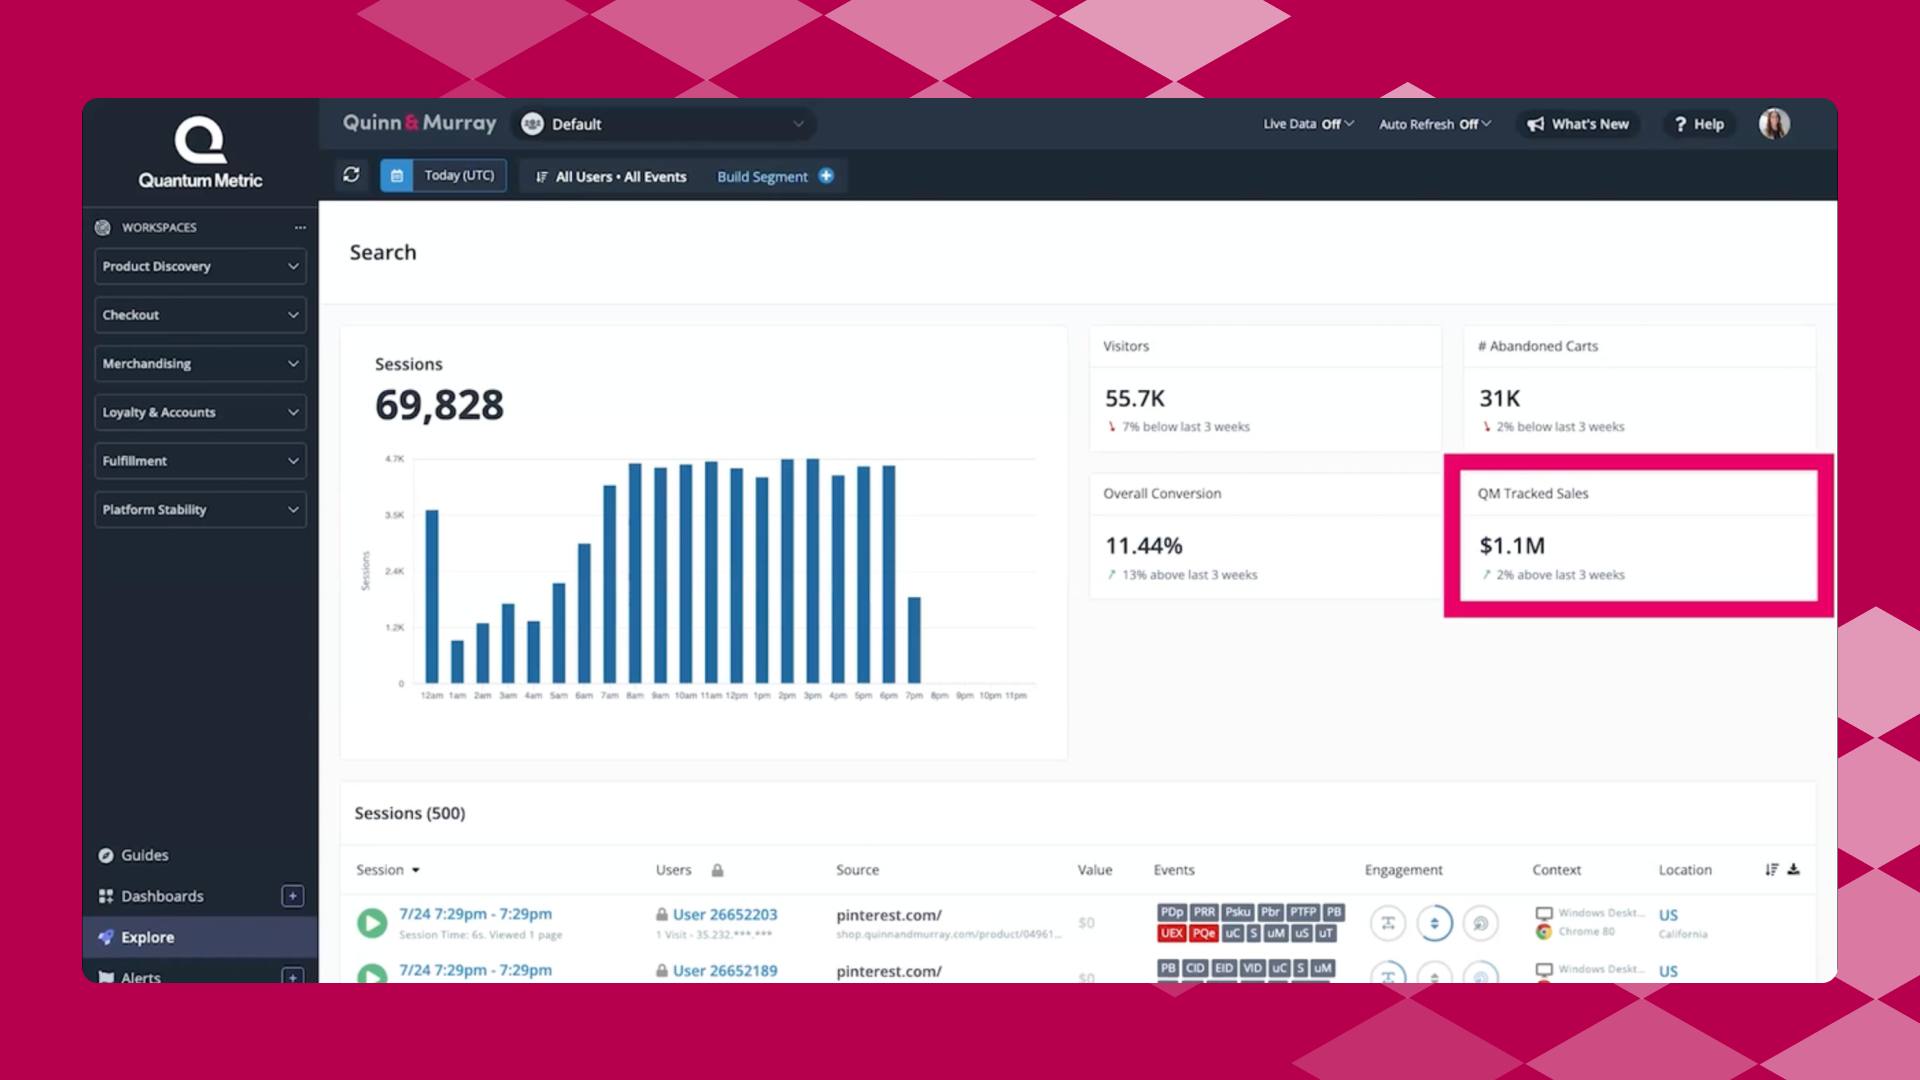
Task: Add a new alert with plus icon
Action: [292, 976]
